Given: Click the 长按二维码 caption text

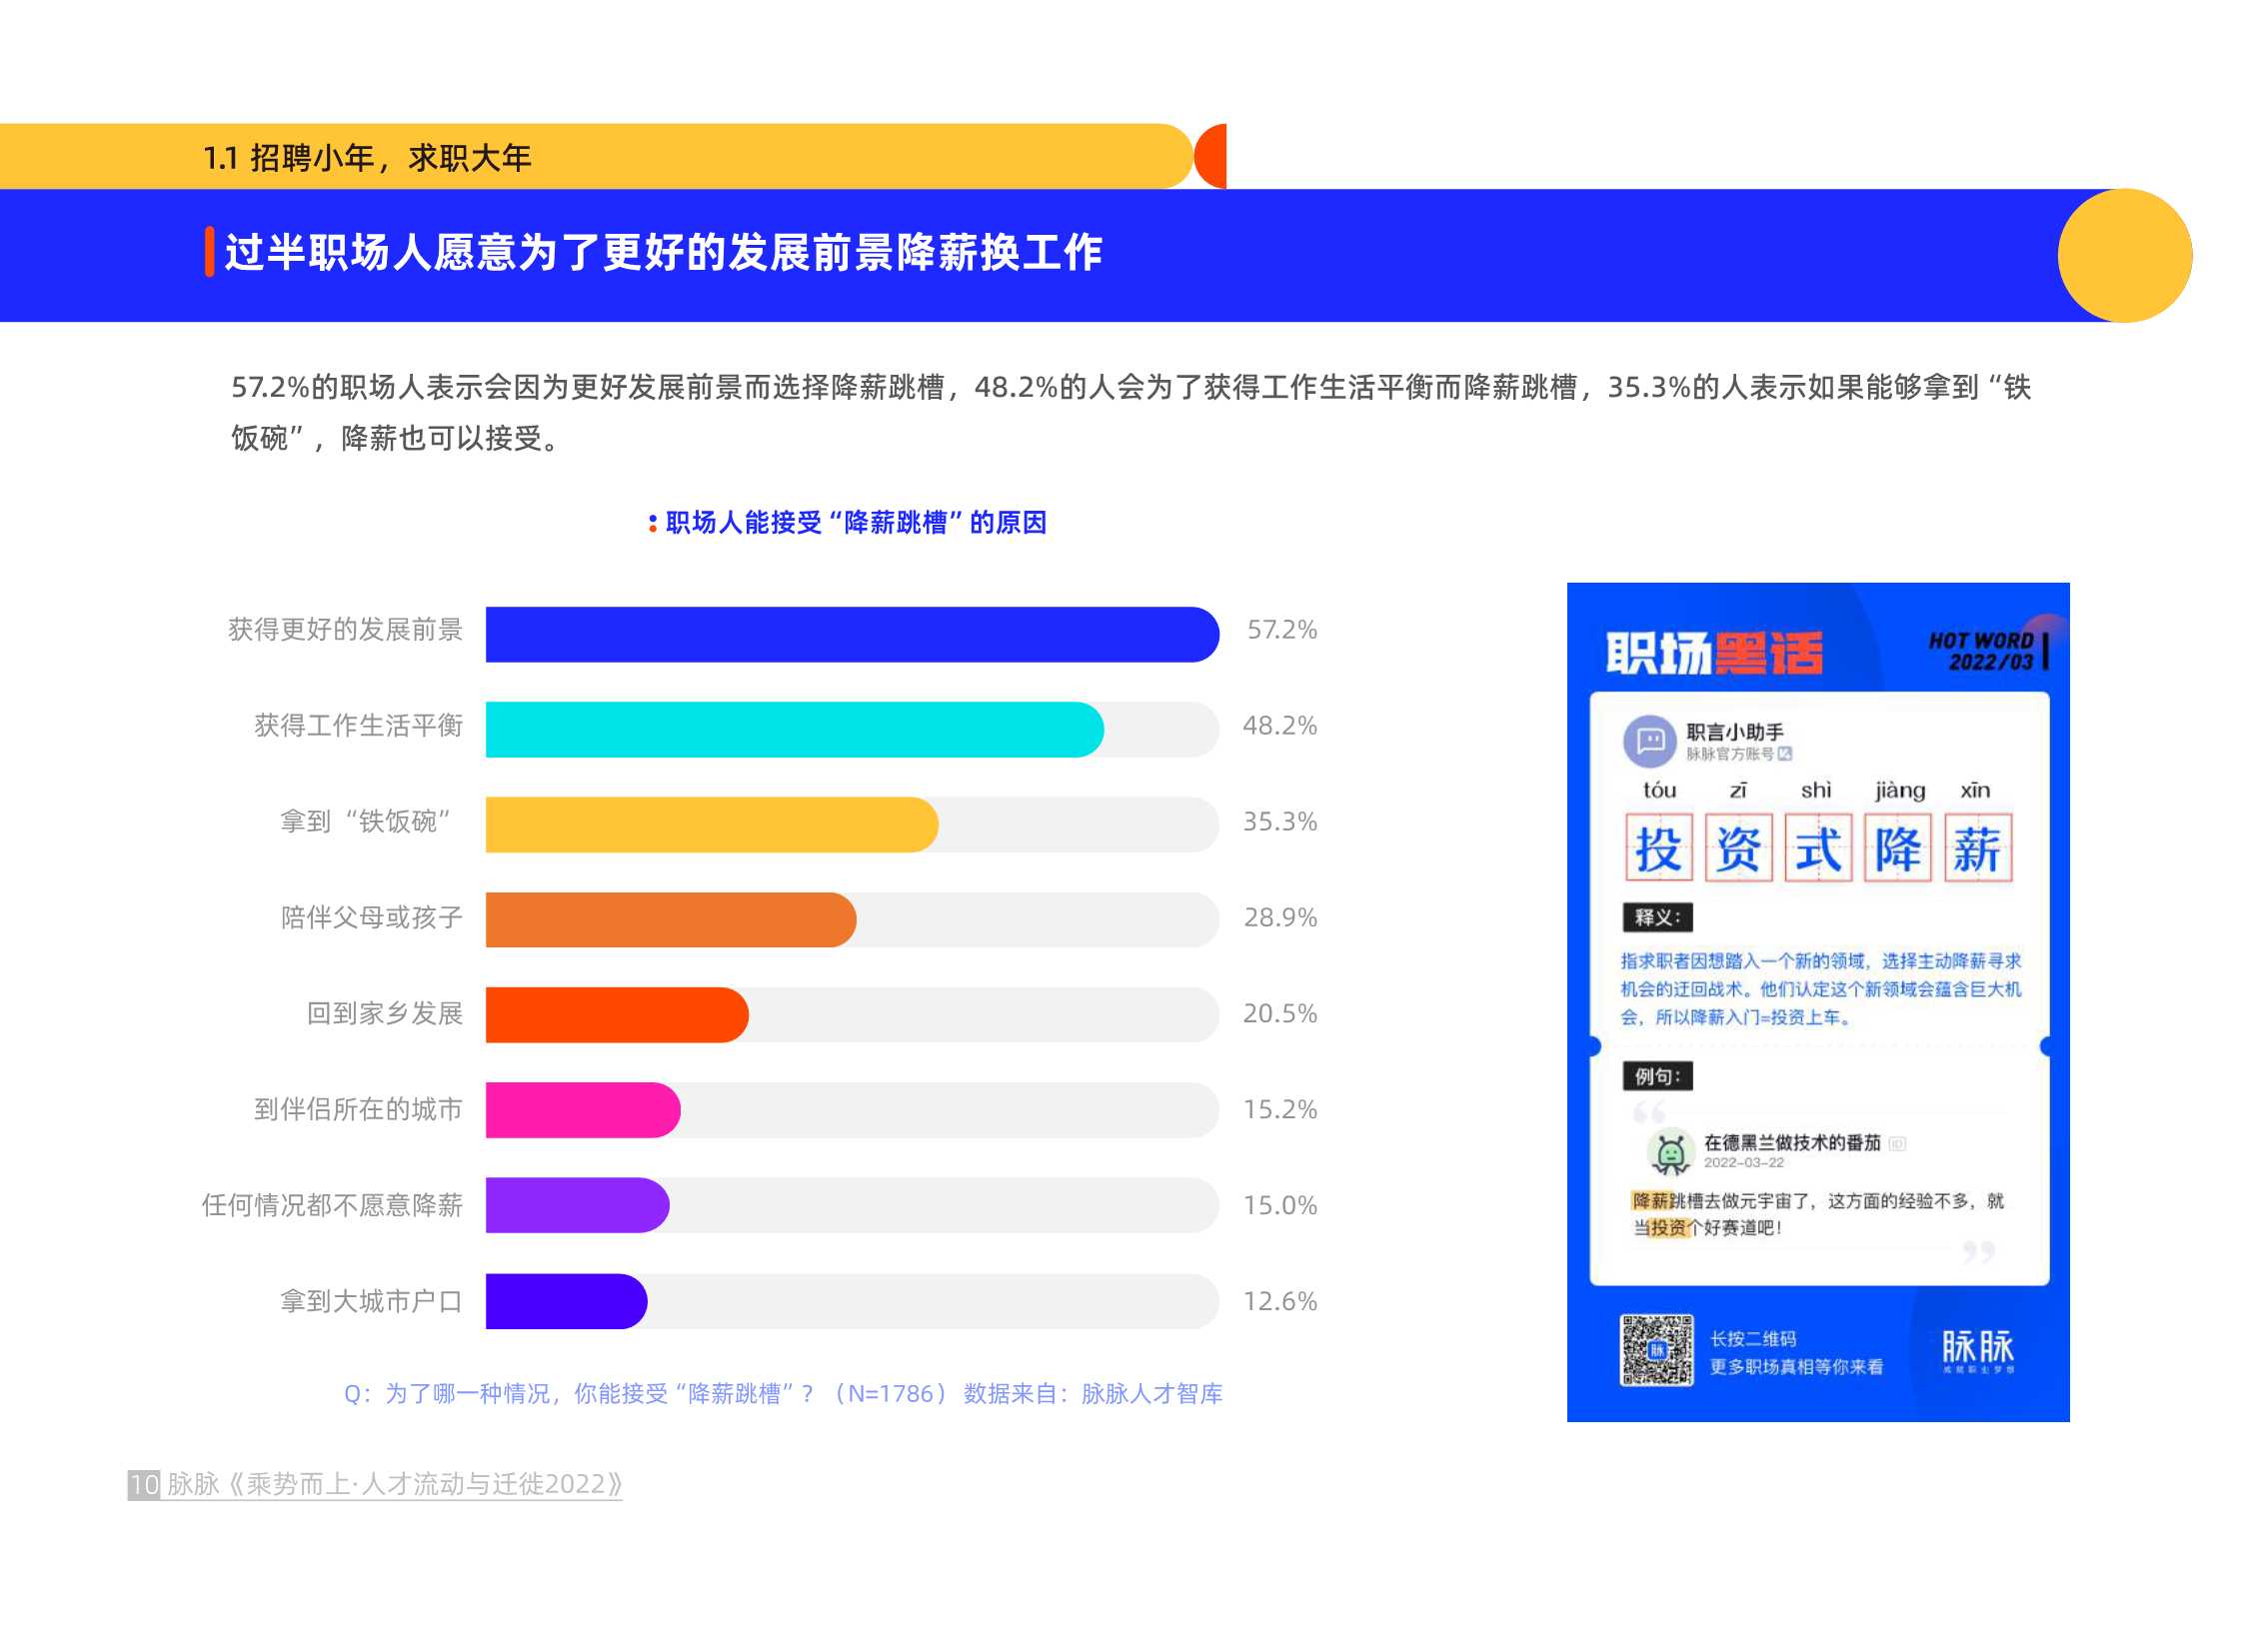Looking at the screenshot, I should coord(1753,1339).
